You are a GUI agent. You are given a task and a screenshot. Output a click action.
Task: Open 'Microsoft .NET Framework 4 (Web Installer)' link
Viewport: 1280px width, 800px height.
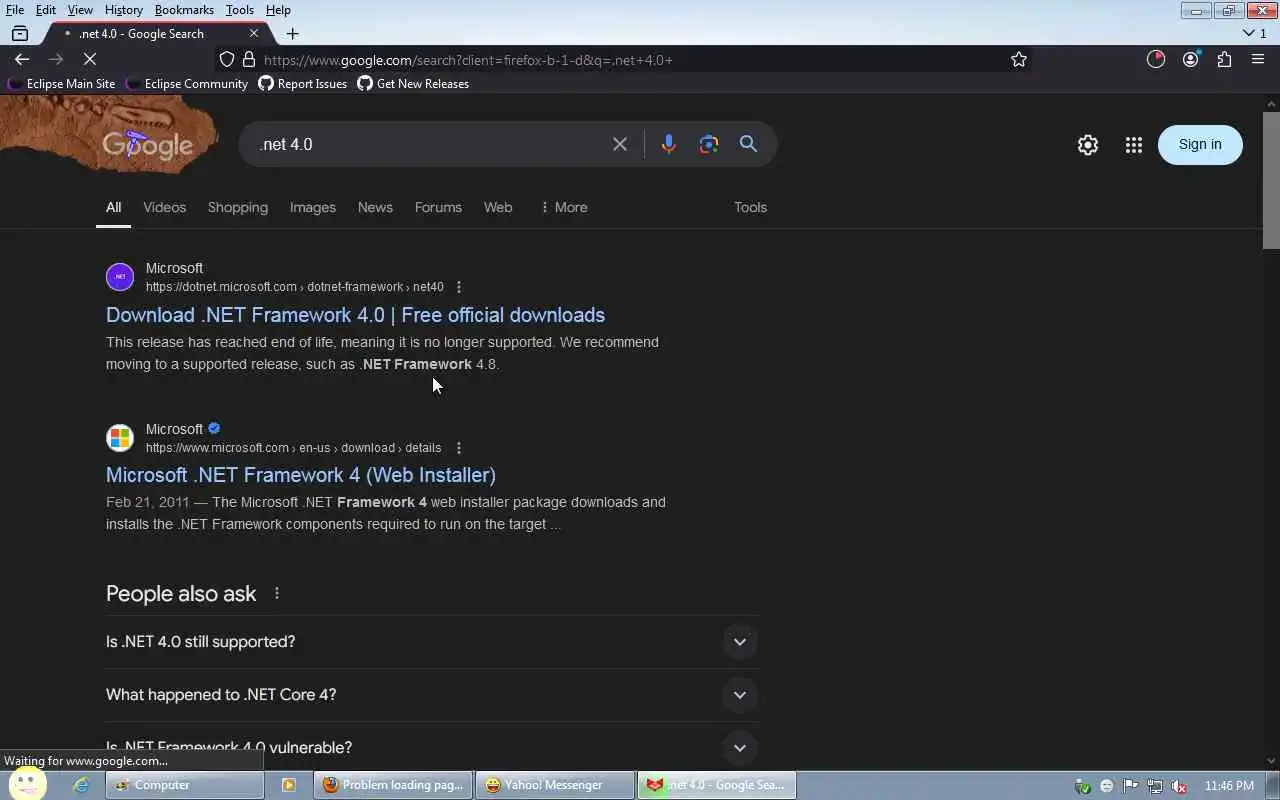click(301, 475)
